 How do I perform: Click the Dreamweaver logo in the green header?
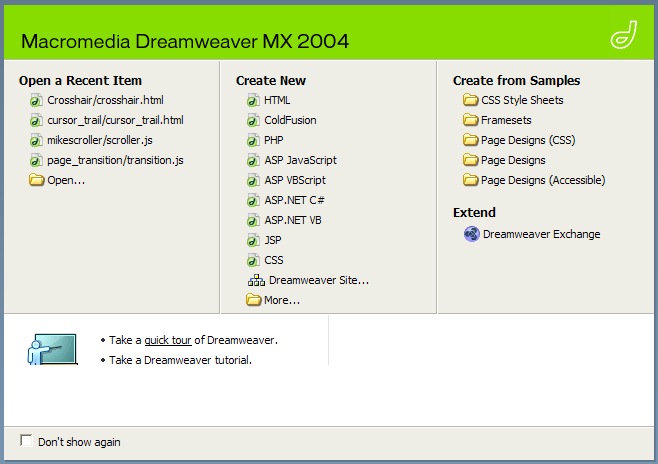(624, 34)
